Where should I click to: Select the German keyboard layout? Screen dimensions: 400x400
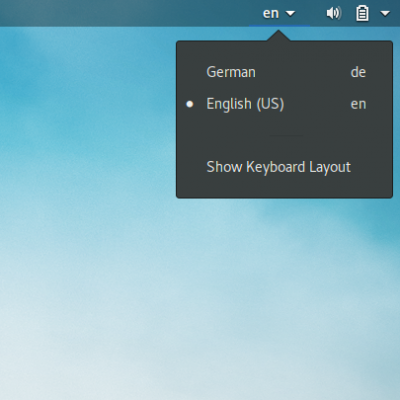tap(284, 72)
